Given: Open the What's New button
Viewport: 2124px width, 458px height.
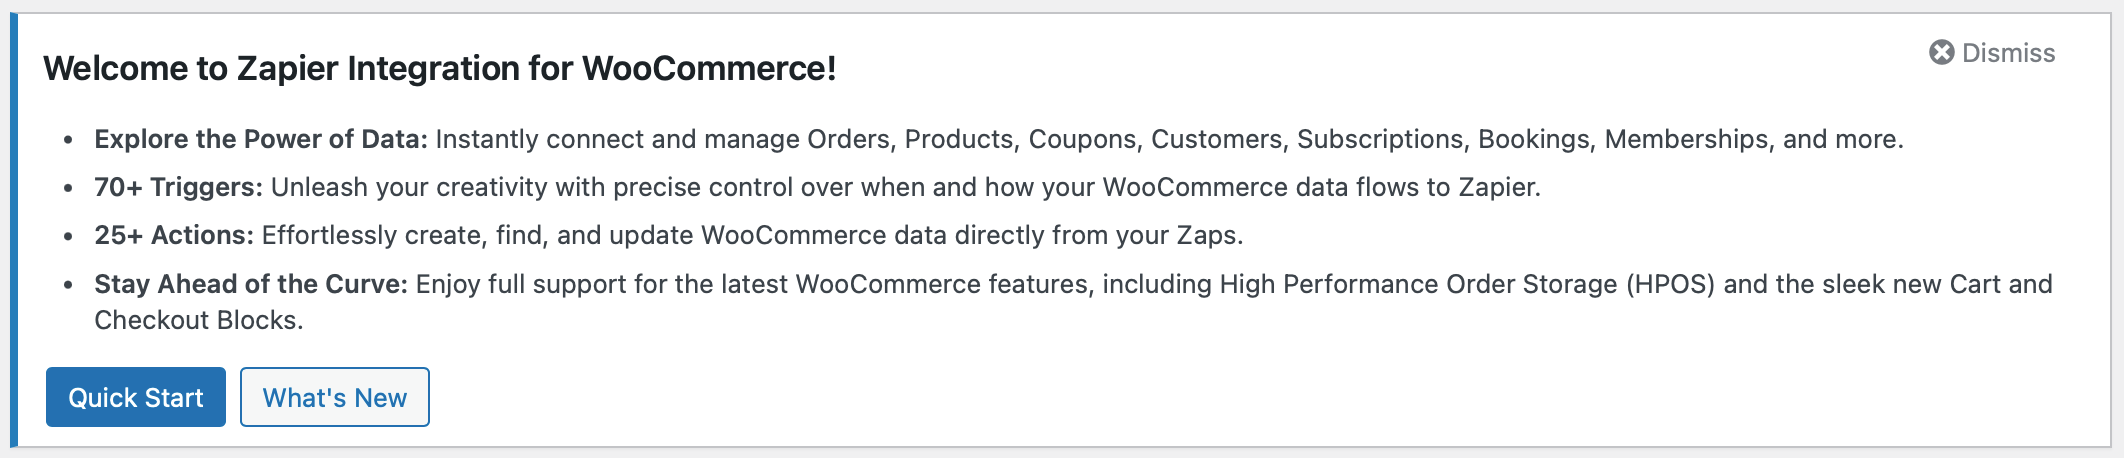Looking at the screenshot, I should pos(334,397).
